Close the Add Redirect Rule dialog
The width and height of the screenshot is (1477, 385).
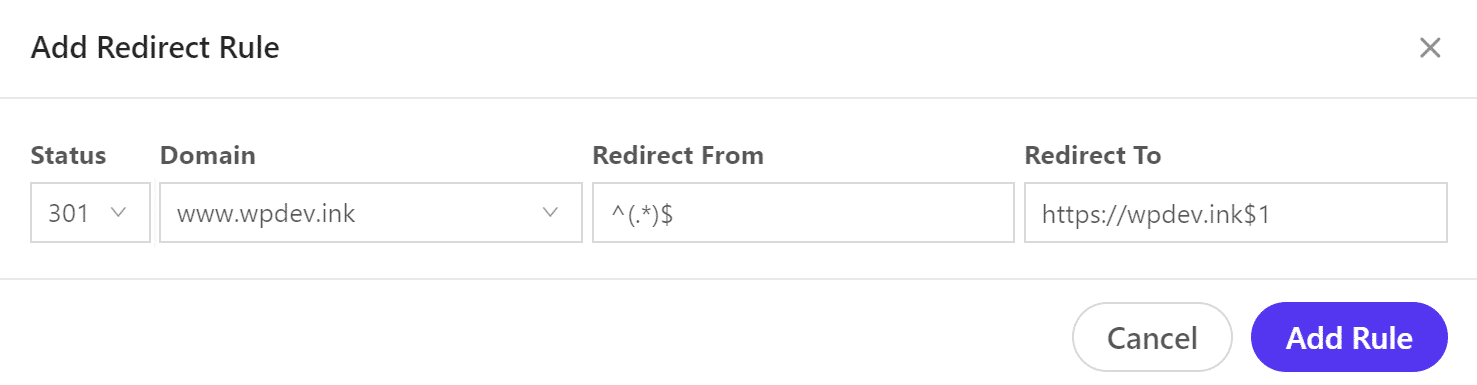pos(1430,48)
